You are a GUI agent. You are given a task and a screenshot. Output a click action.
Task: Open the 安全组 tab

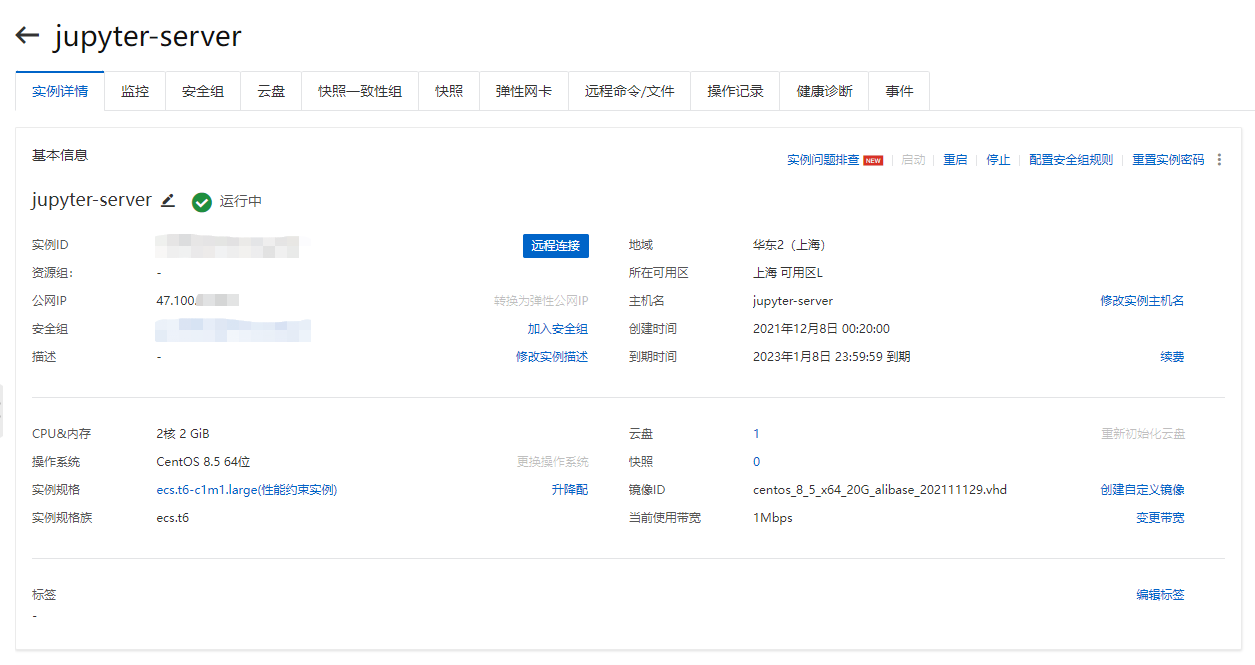point(203,91)
